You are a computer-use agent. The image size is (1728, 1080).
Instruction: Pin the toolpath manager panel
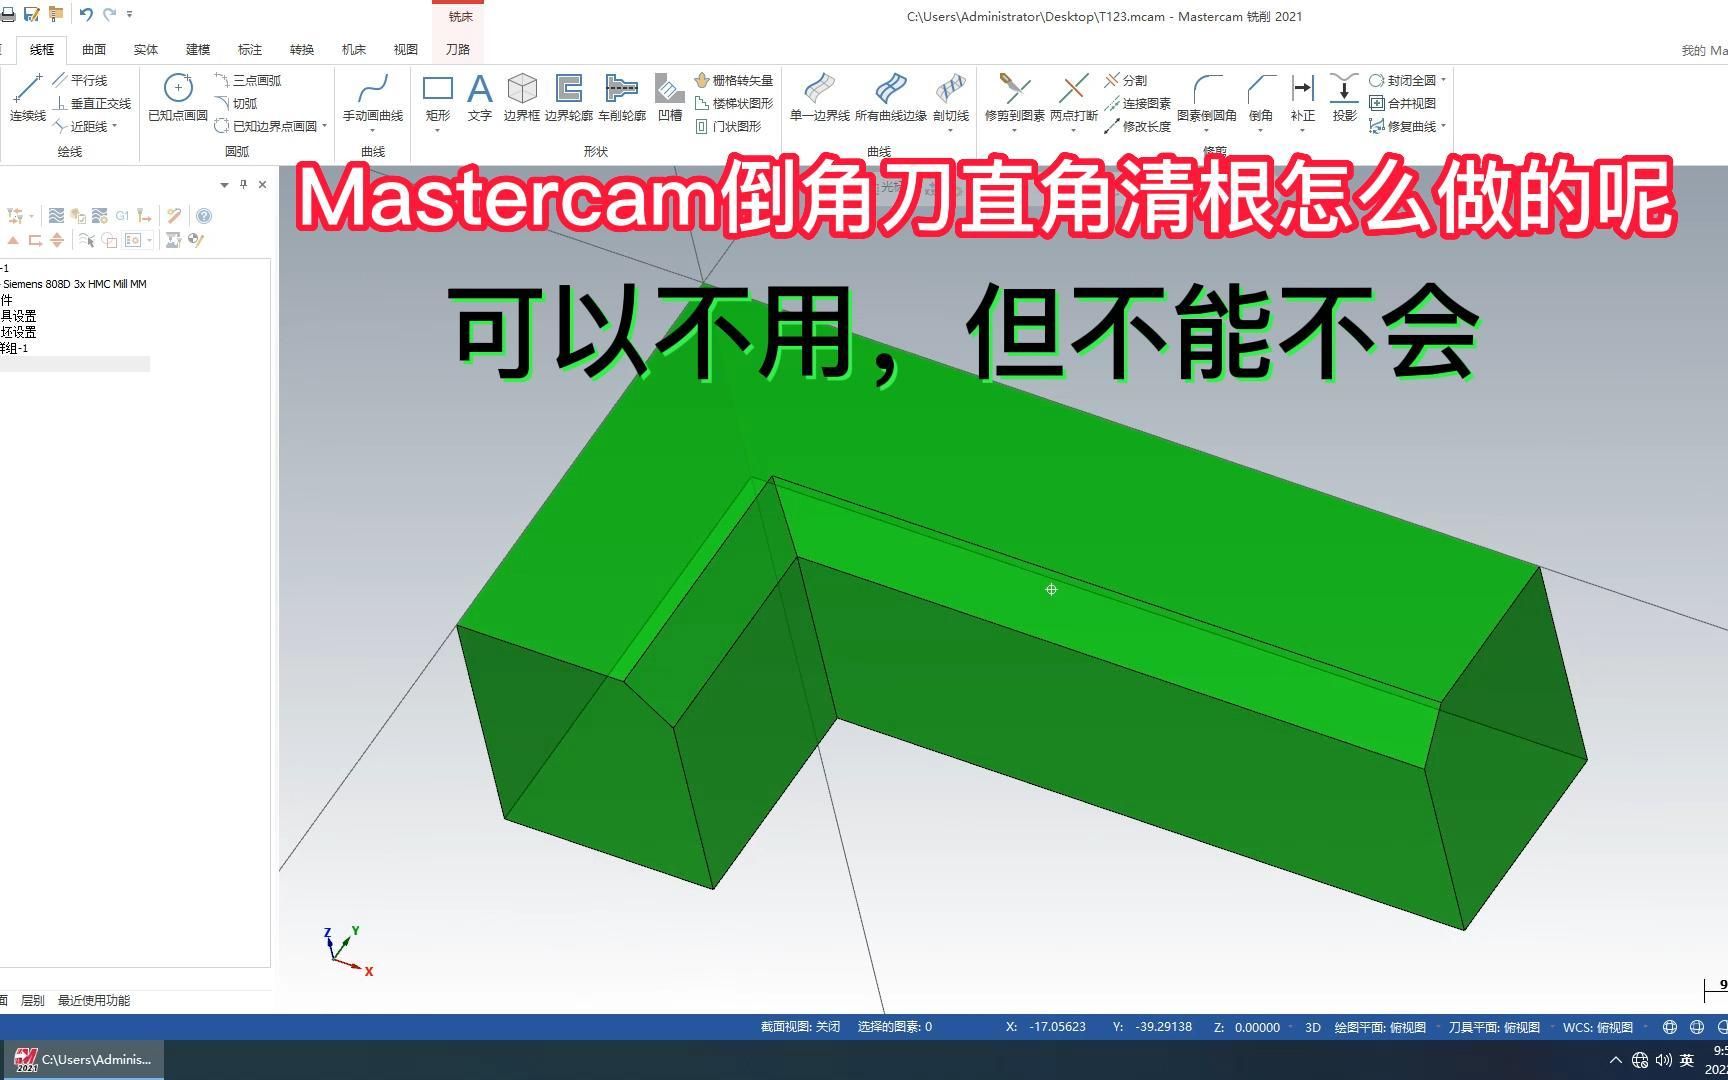tap(243, 184)
